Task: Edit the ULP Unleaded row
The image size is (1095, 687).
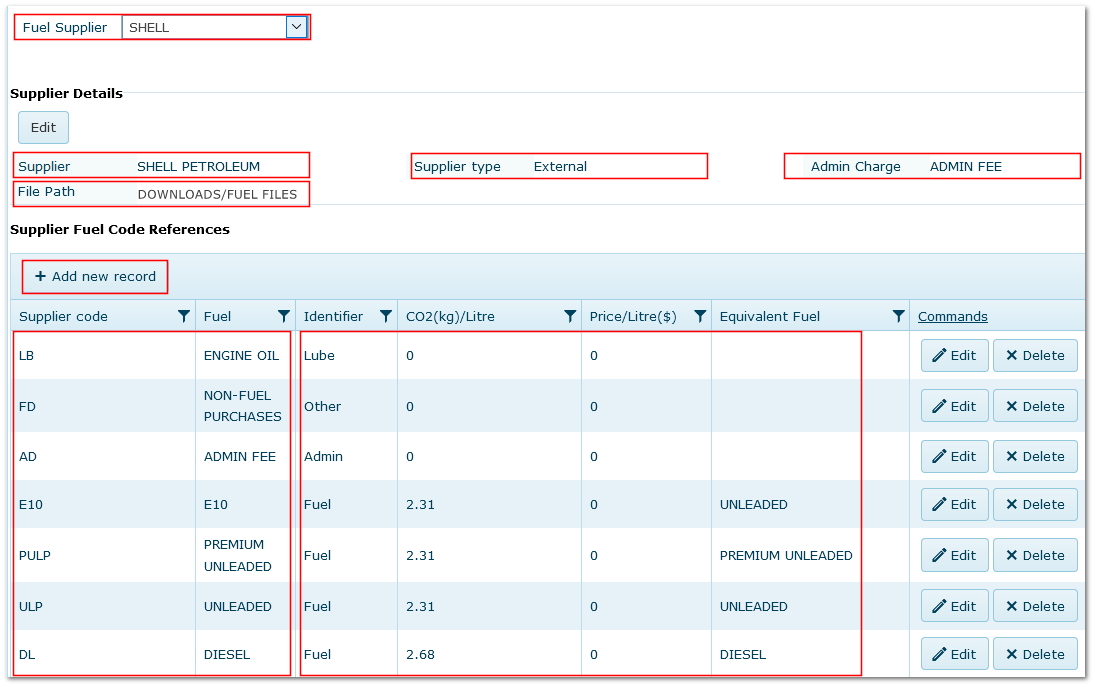Action: click(955, 607)
